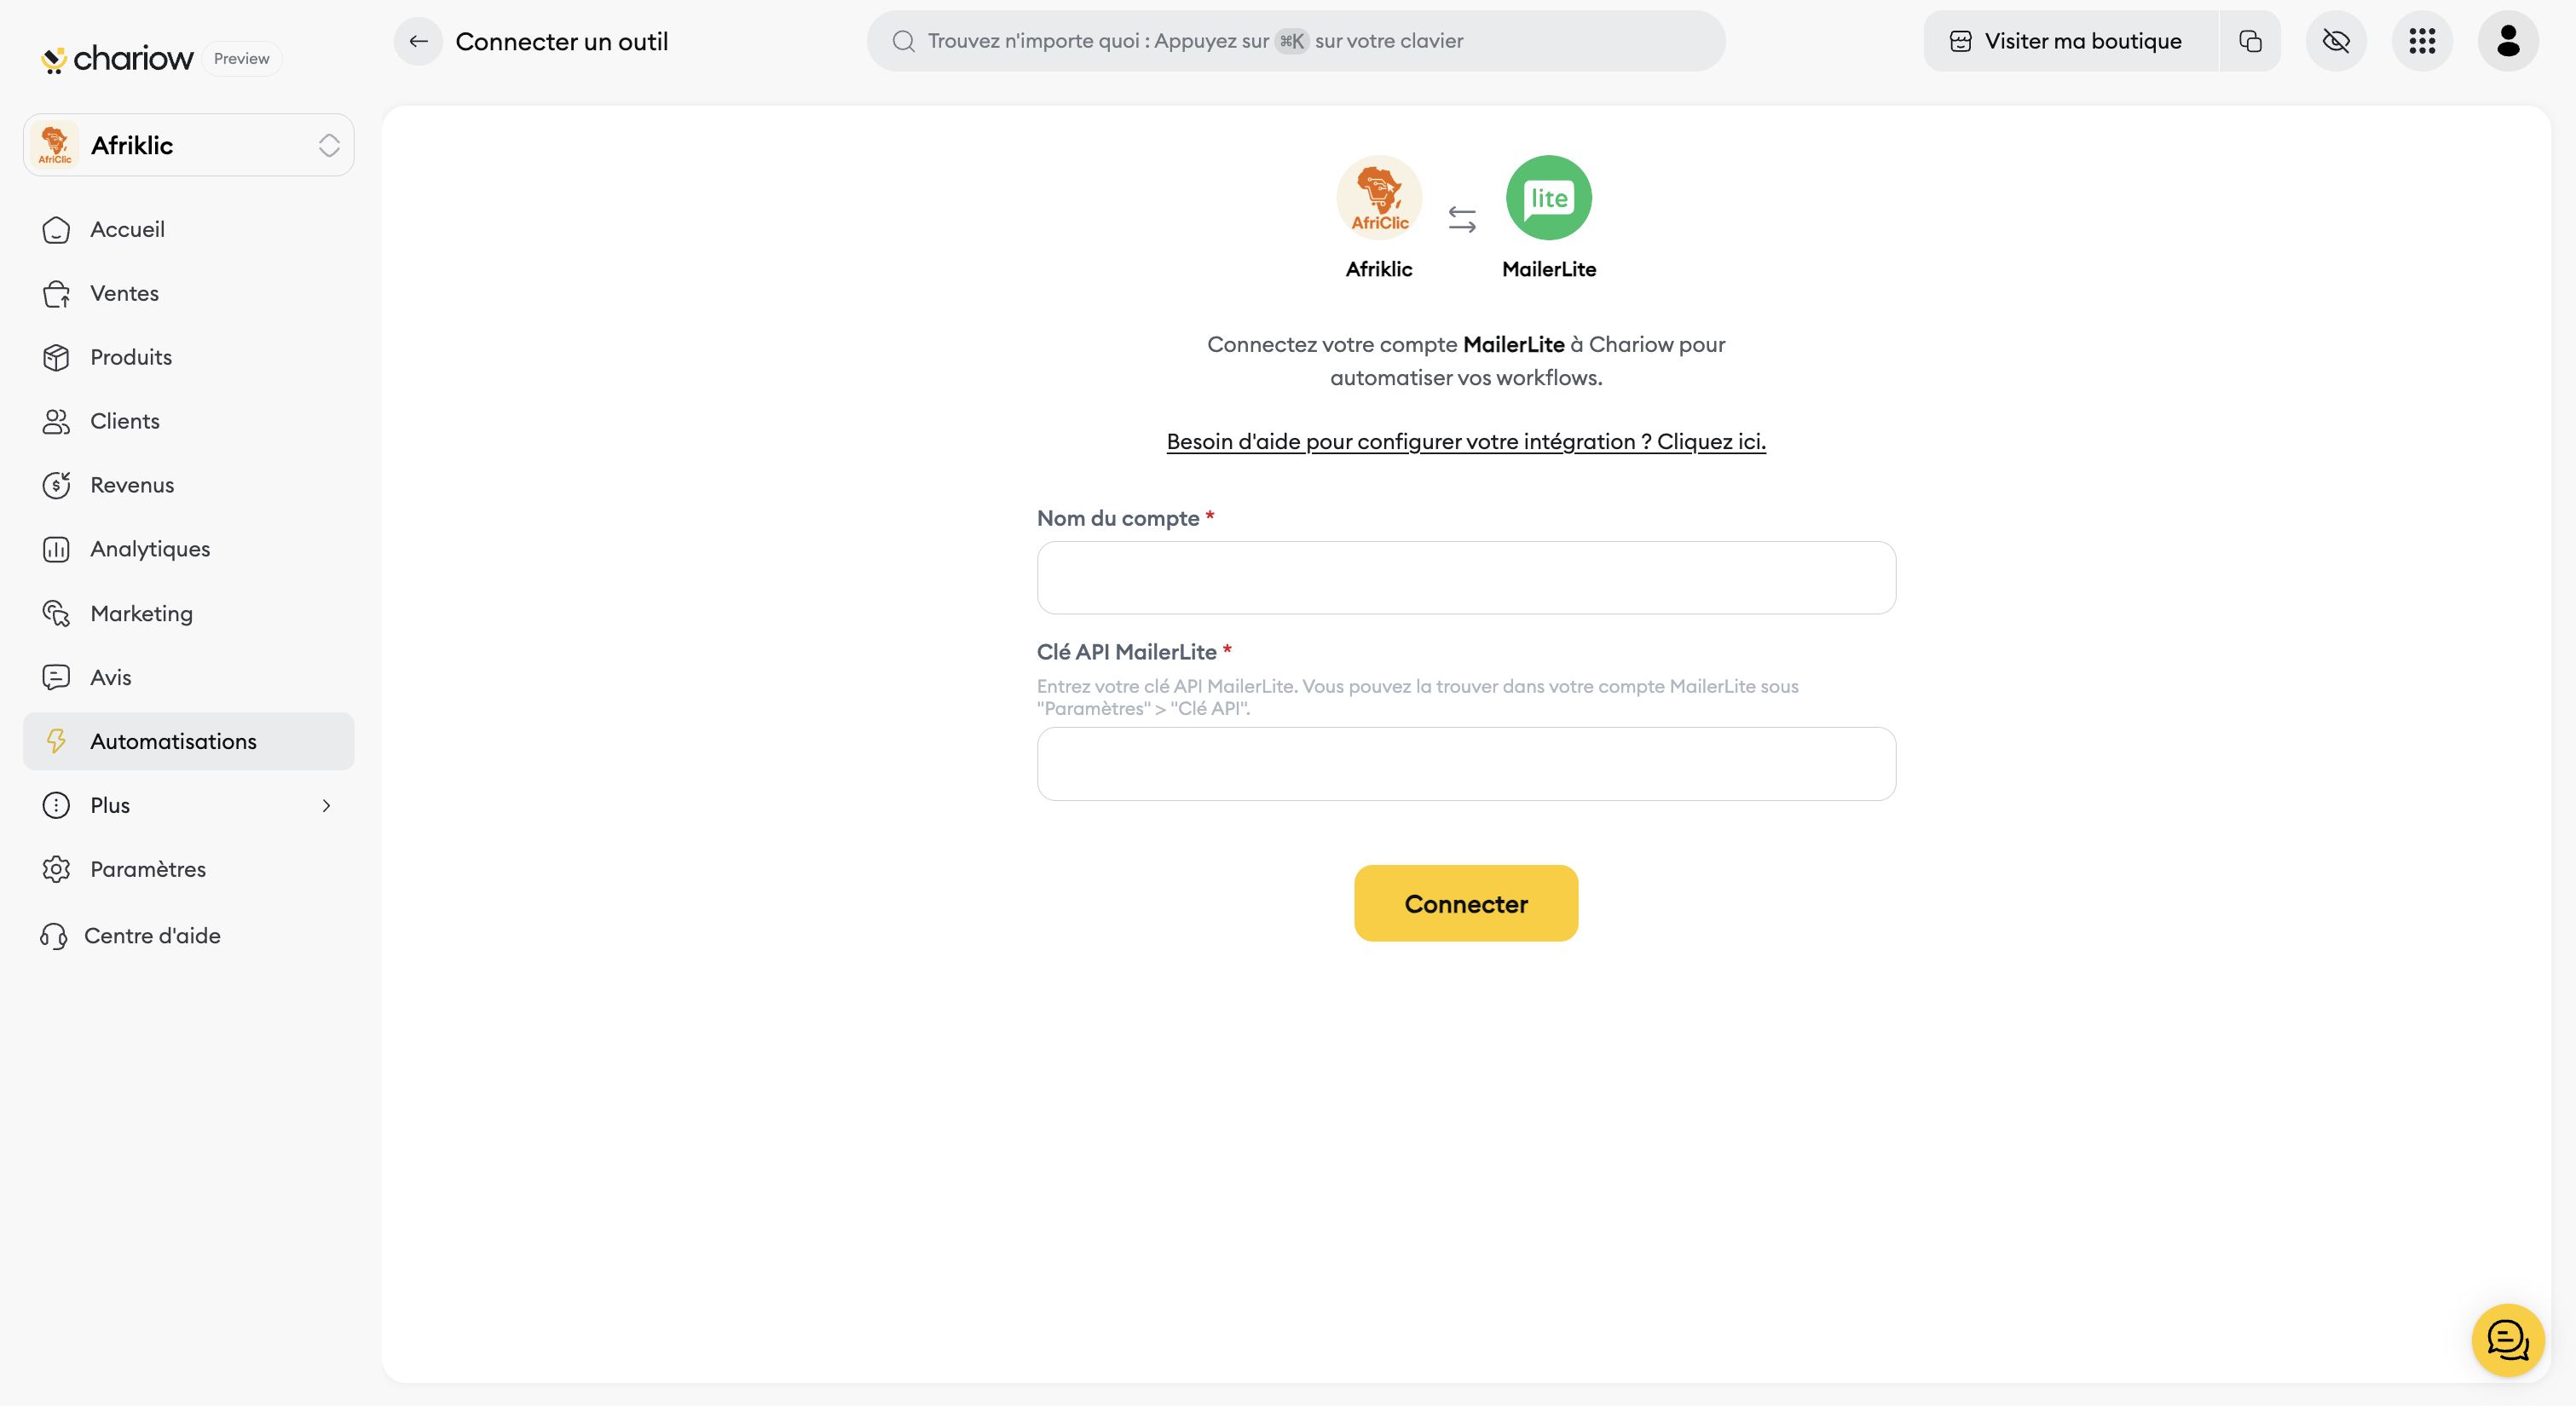Click the MailerLite logo

tap(1549, 197)
